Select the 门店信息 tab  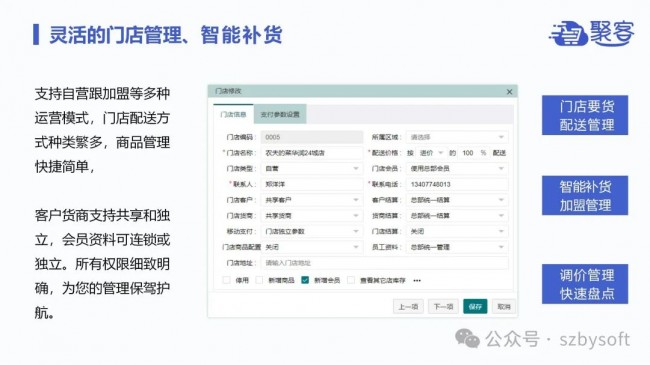coord(233,114)
